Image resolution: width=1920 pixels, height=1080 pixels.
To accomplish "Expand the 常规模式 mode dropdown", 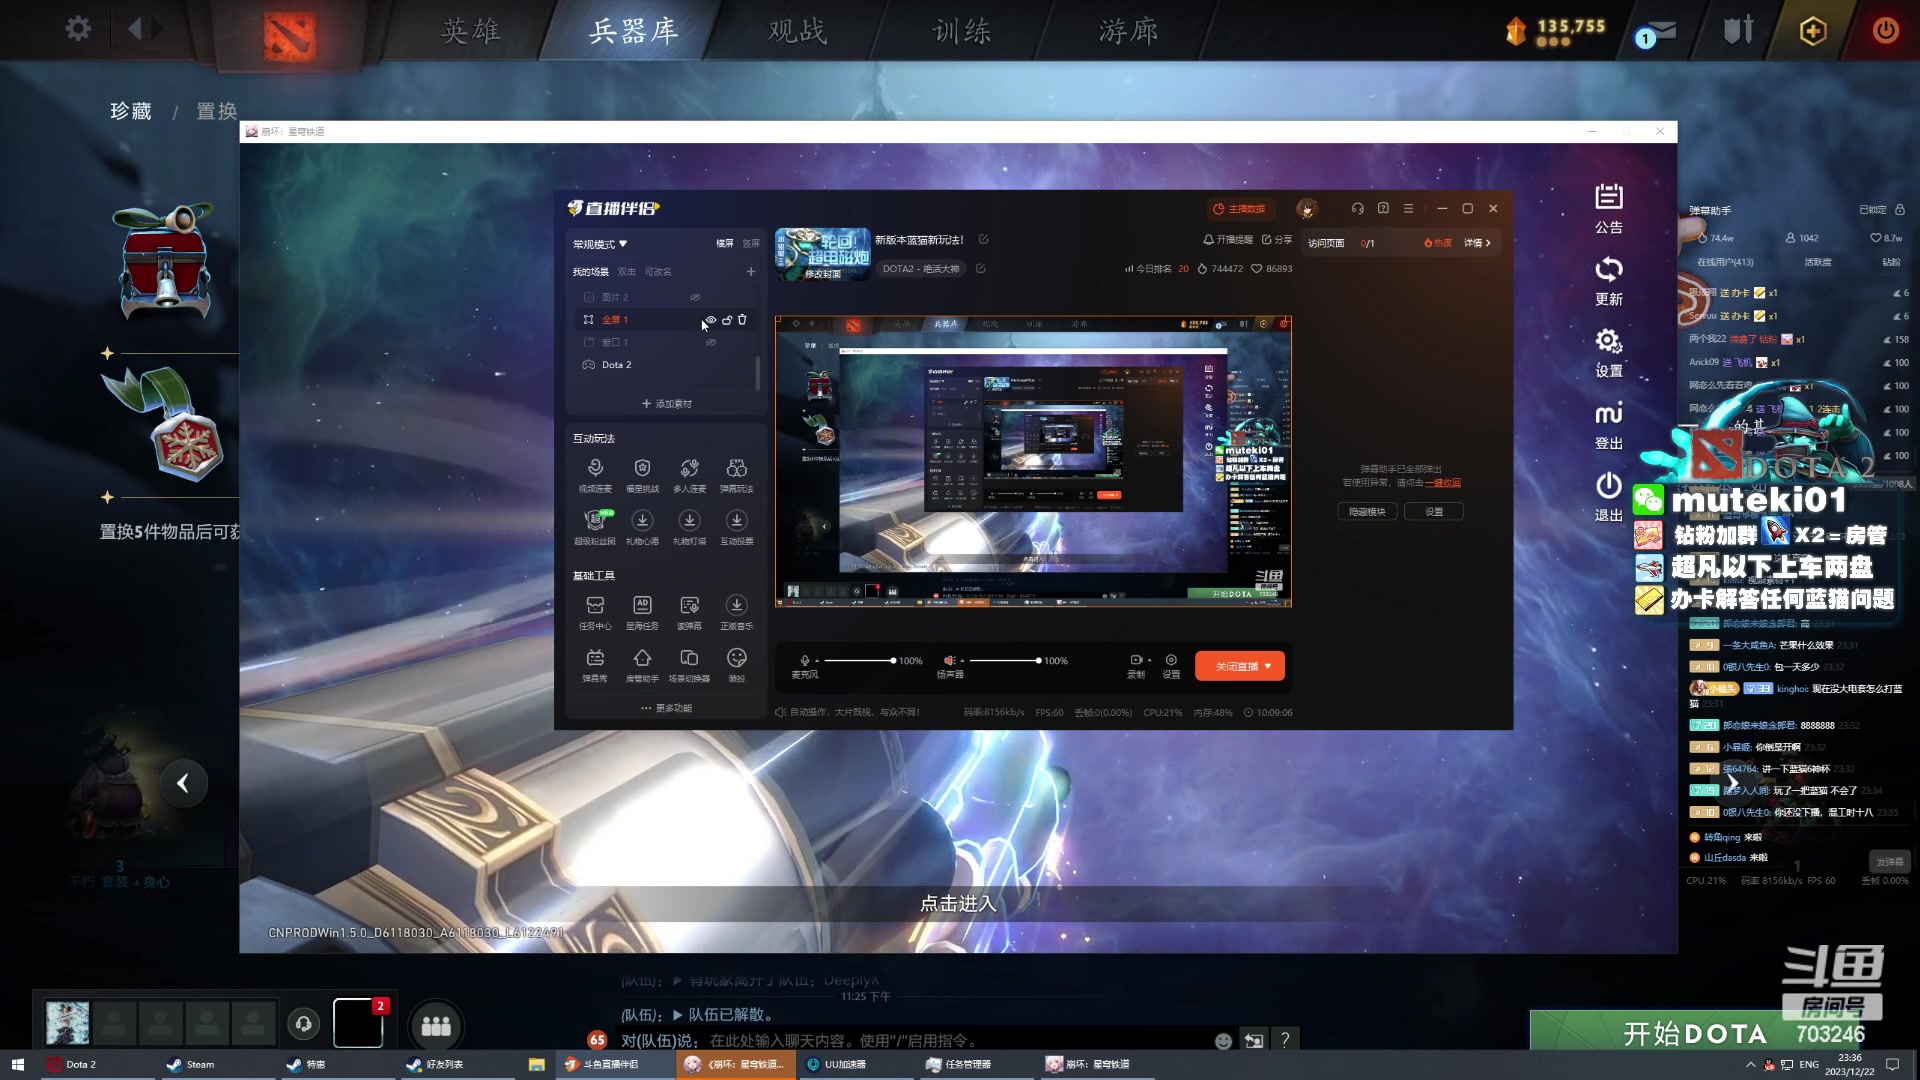I will (x=600, y=244).
